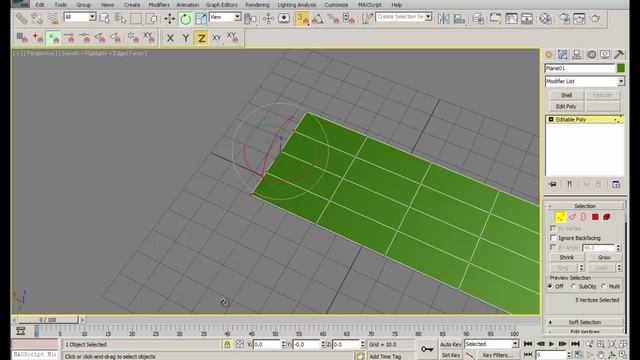This screenshot has width=640, height=360.
Task: Toggle Auto Key animation mode
Action: [x=451, y=344]
